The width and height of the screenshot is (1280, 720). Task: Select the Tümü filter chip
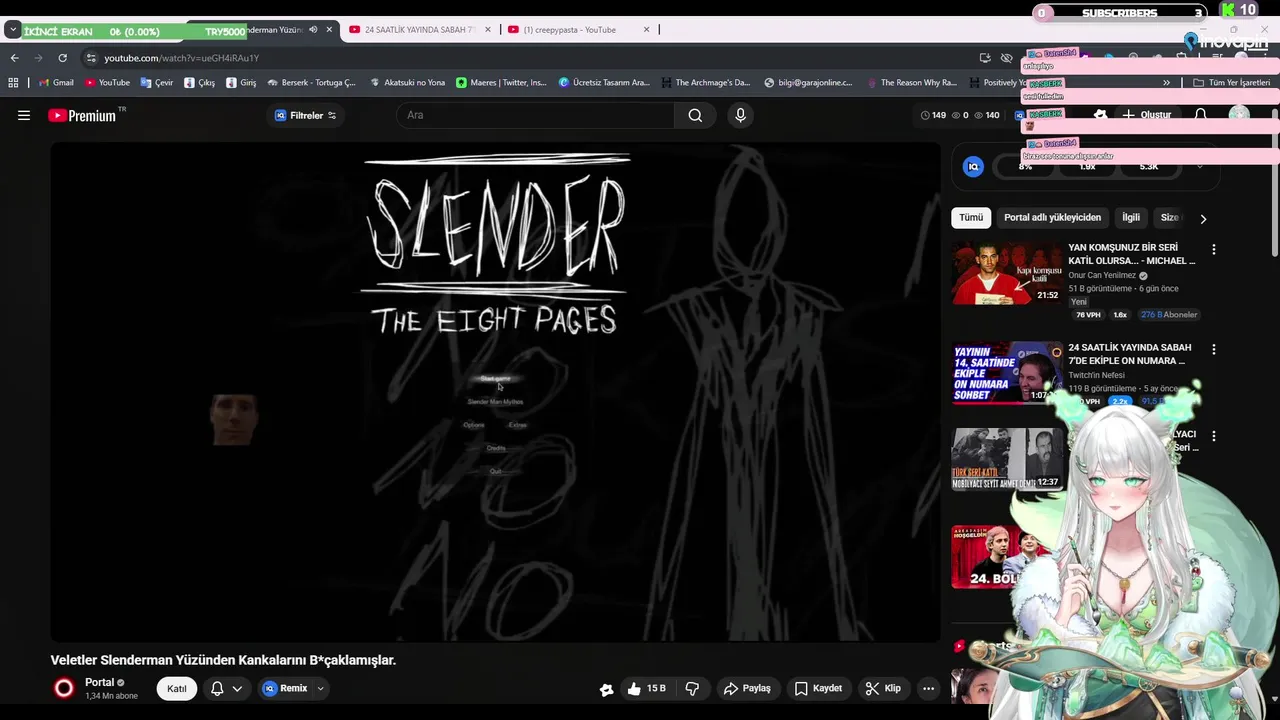[x=971, y=217]
